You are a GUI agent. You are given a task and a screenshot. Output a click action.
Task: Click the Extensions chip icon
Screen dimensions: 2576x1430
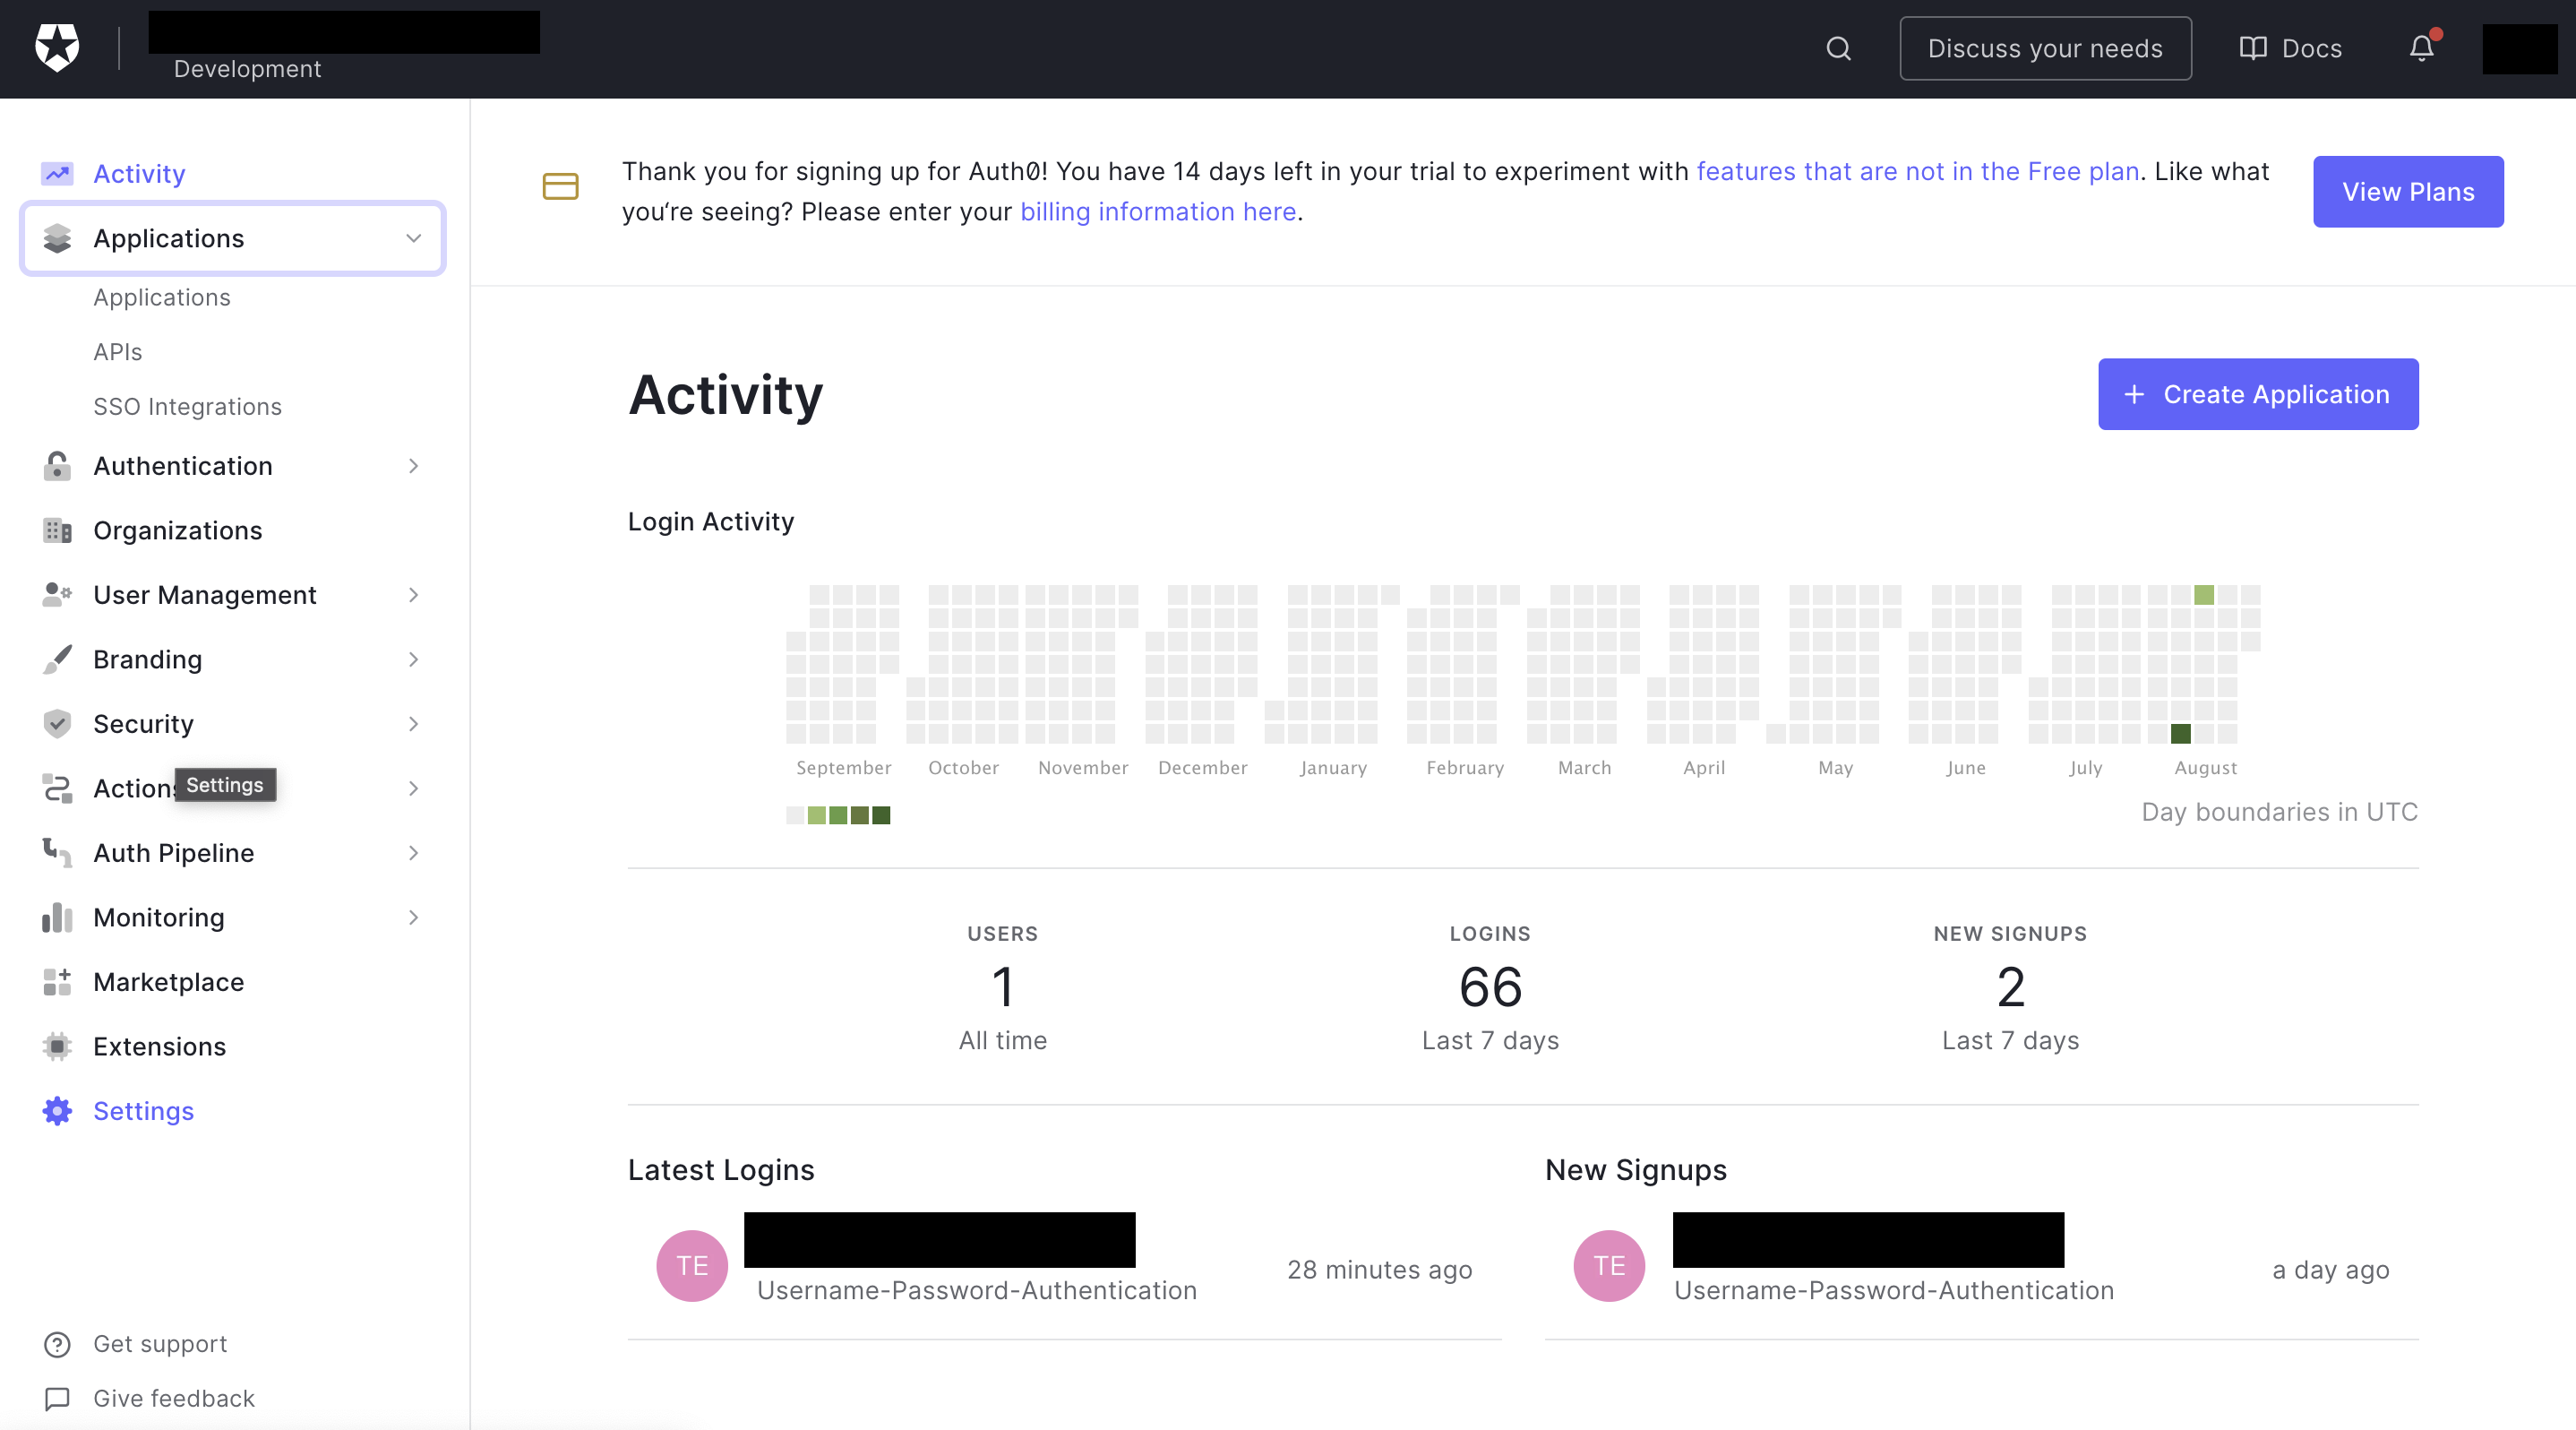pyautogui.click(x=57, y=1046)
